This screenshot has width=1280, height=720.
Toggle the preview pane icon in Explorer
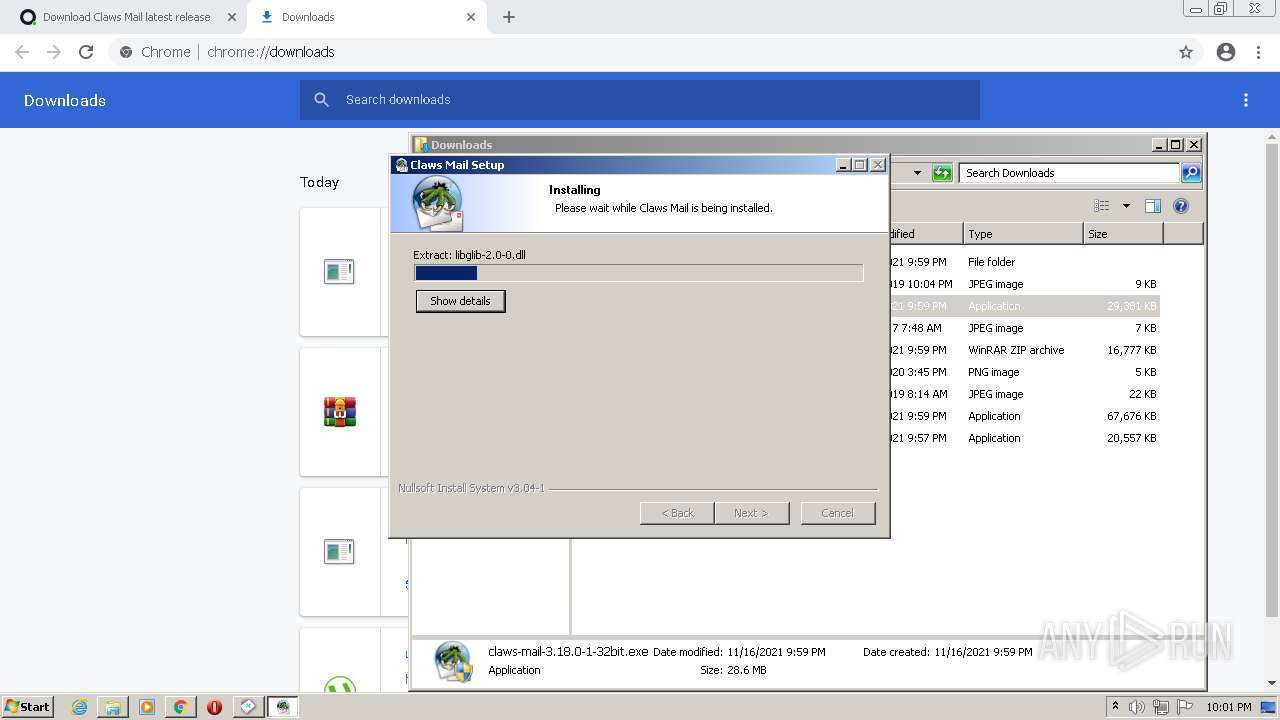coord(1152,206)
